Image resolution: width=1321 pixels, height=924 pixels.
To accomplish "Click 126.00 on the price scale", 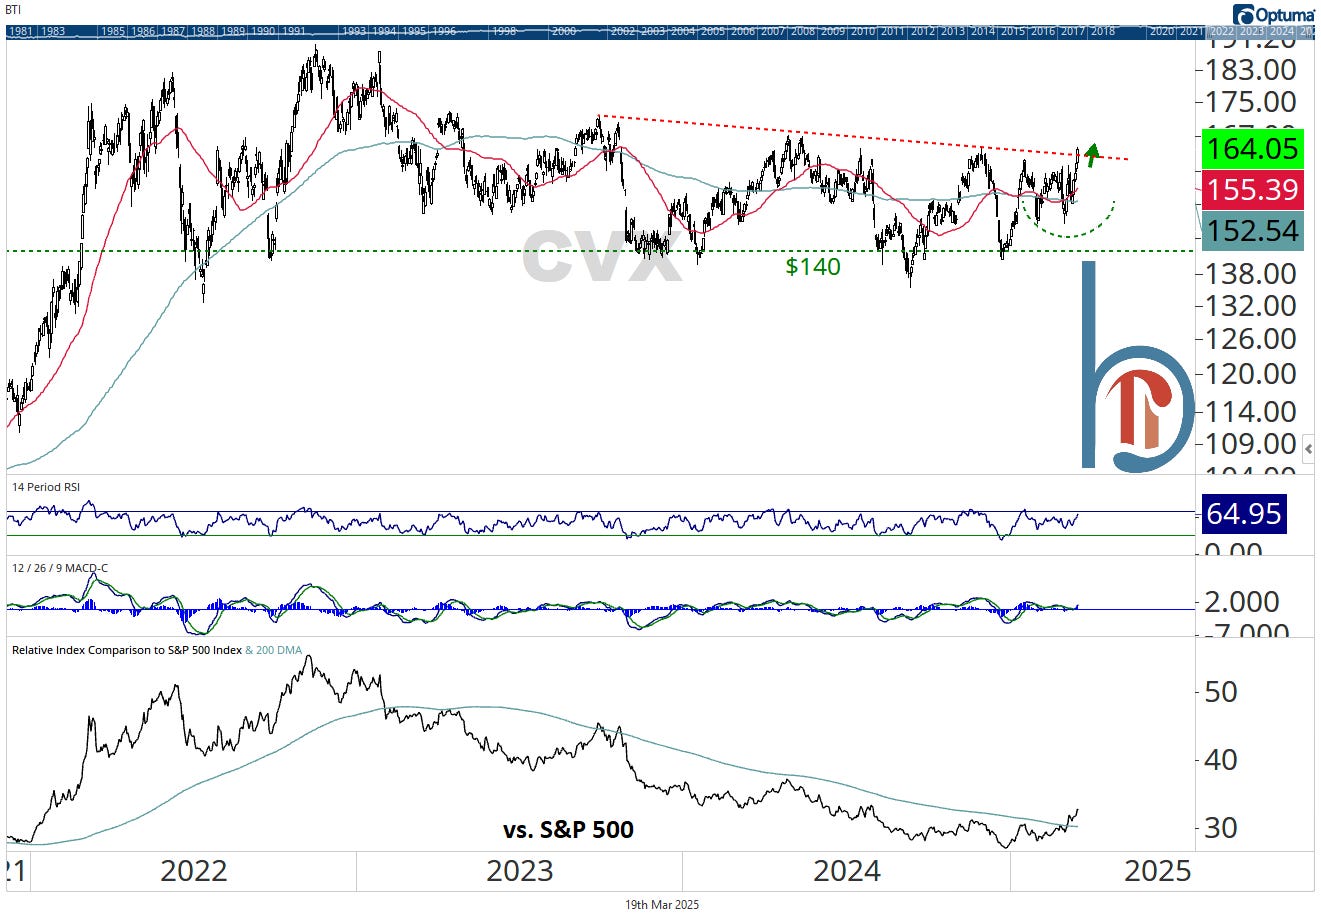I will (x=1252, y=338).
